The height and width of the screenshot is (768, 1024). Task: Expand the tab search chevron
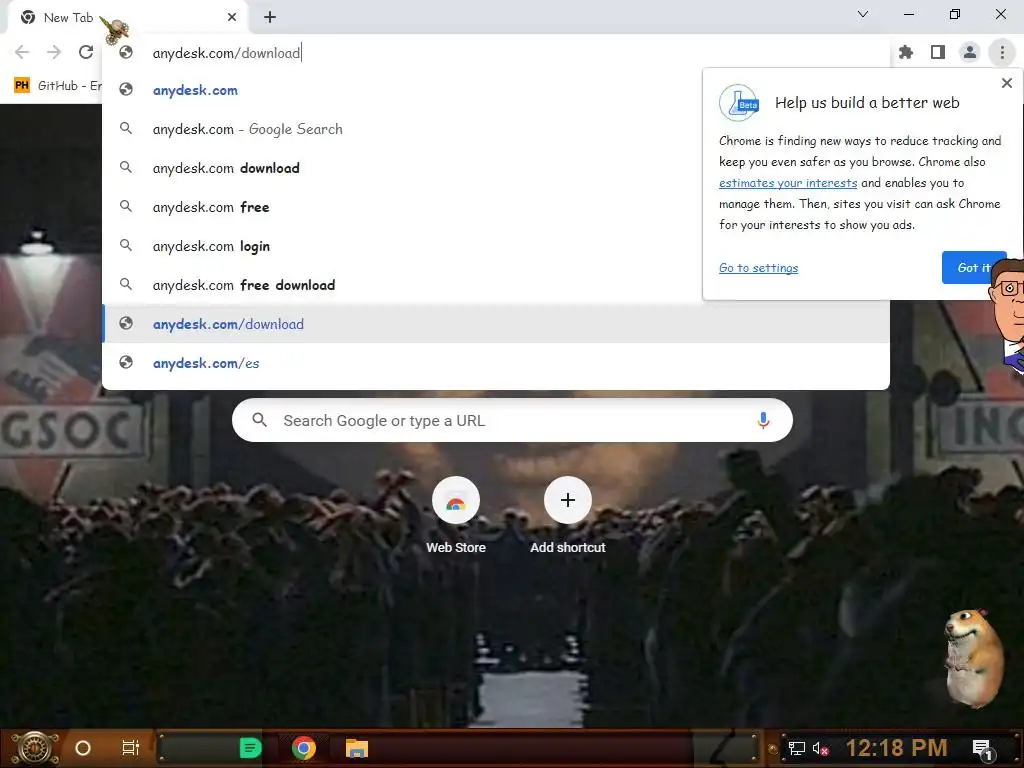tap(863, 14)
